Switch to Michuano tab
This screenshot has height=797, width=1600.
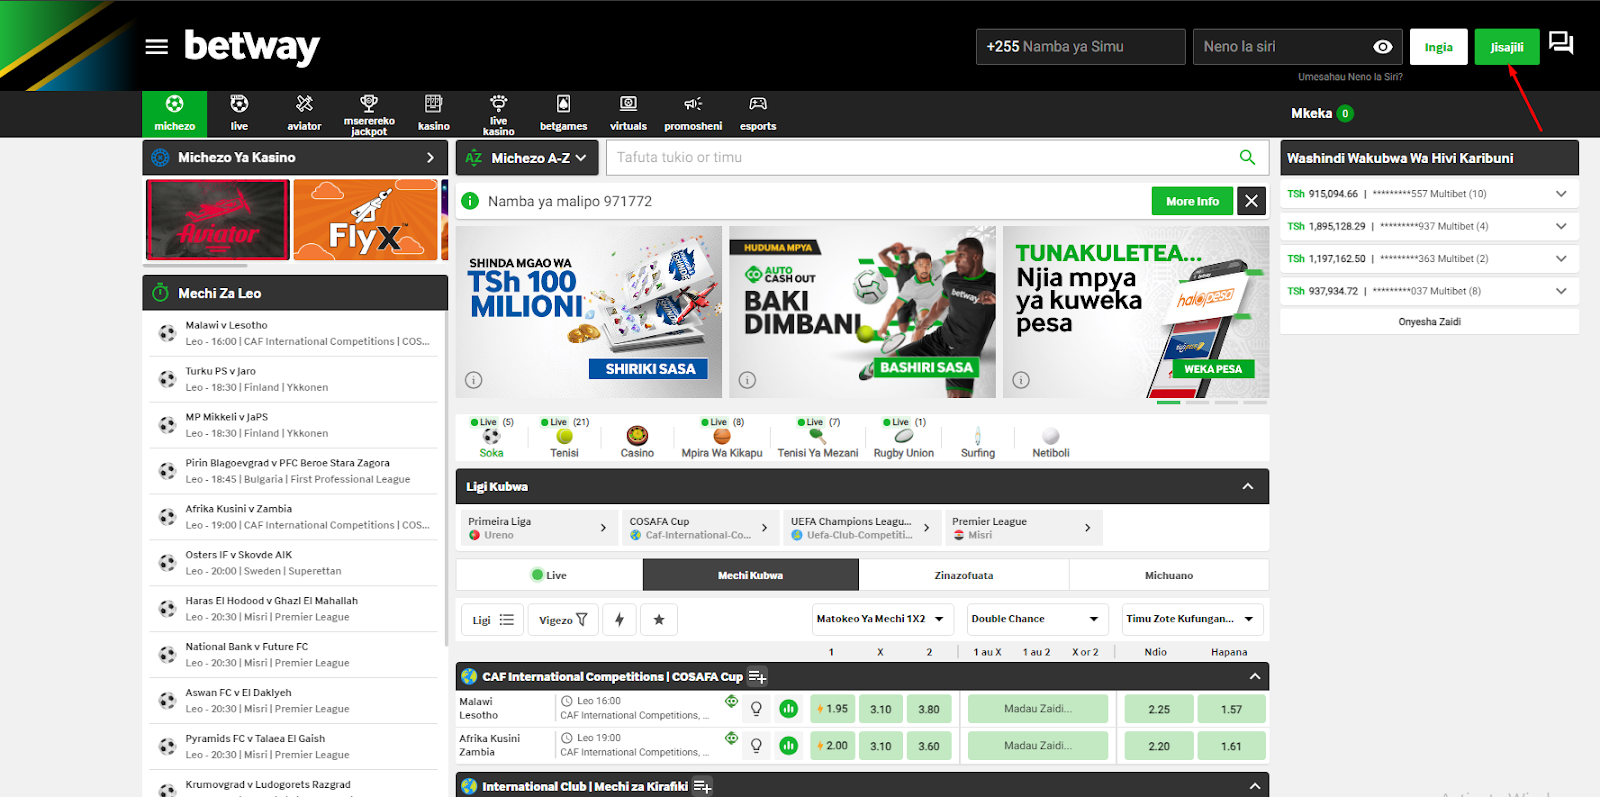pyautogui.click(x=1169, y=575)
